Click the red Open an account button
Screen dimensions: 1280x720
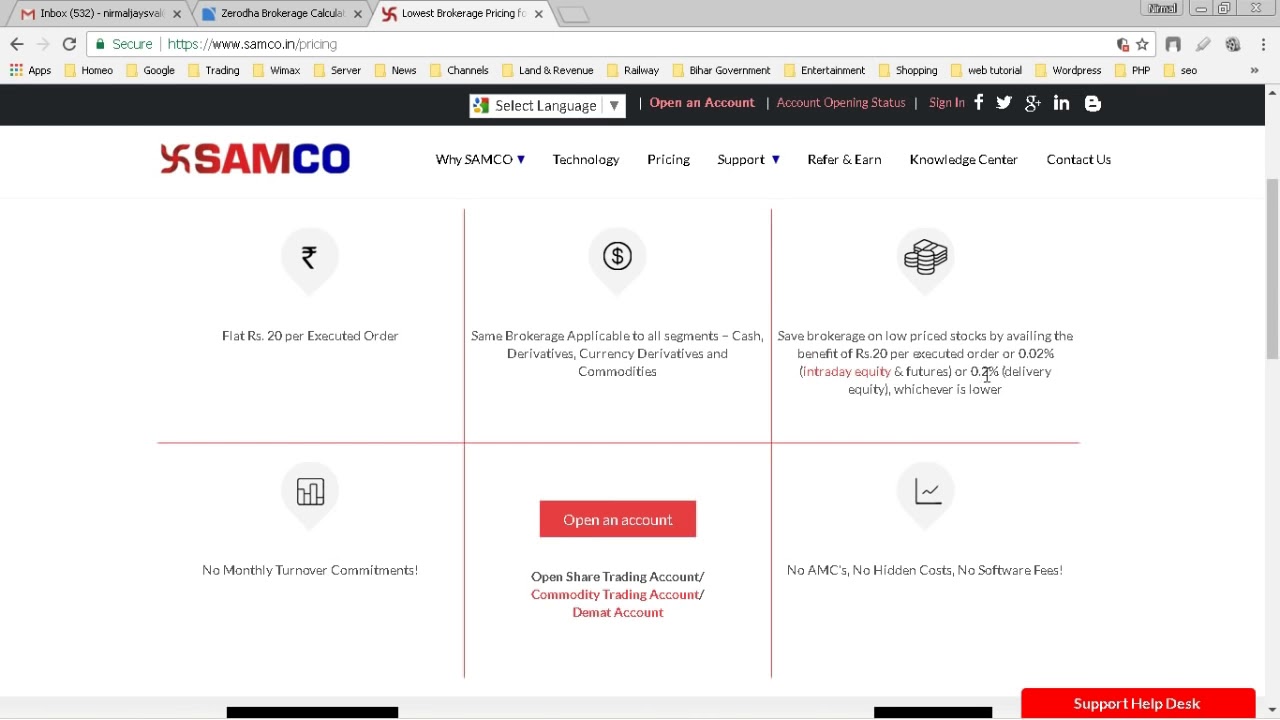618,519
